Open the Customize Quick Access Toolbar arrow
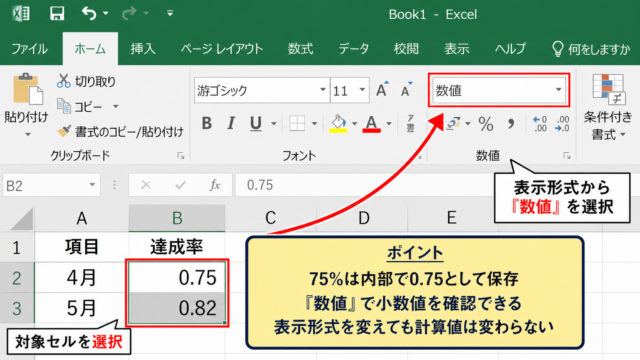This screenshot has height=360, width=640. coord(170,13)
